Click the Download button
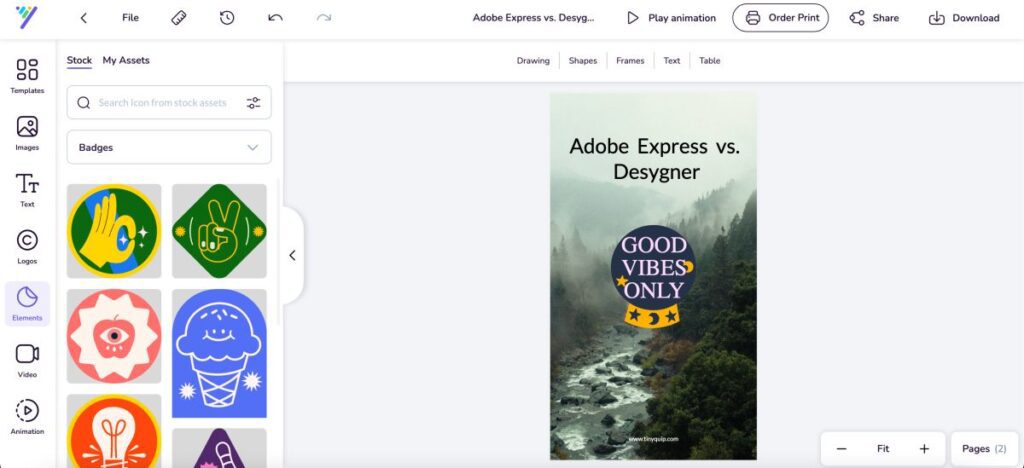This screenshot has width=1024, height=468. pyautogui.click(x=964, y=18)
